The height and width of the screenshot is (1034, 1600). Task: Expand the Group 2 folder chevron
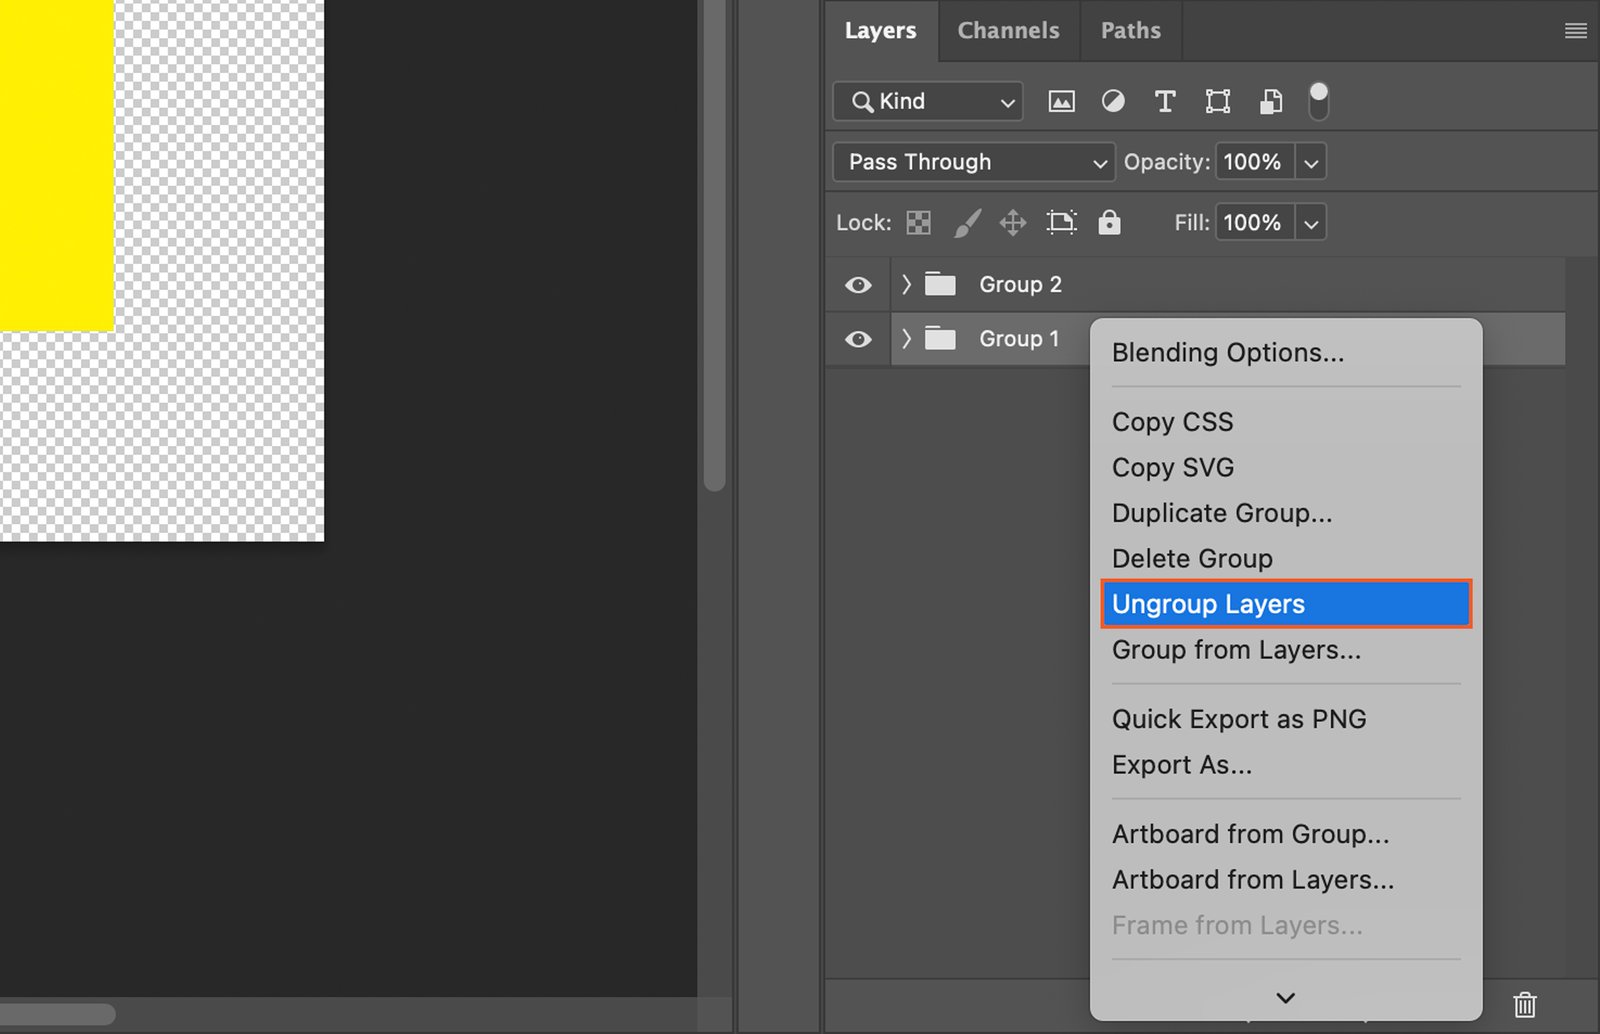point(906,285)
